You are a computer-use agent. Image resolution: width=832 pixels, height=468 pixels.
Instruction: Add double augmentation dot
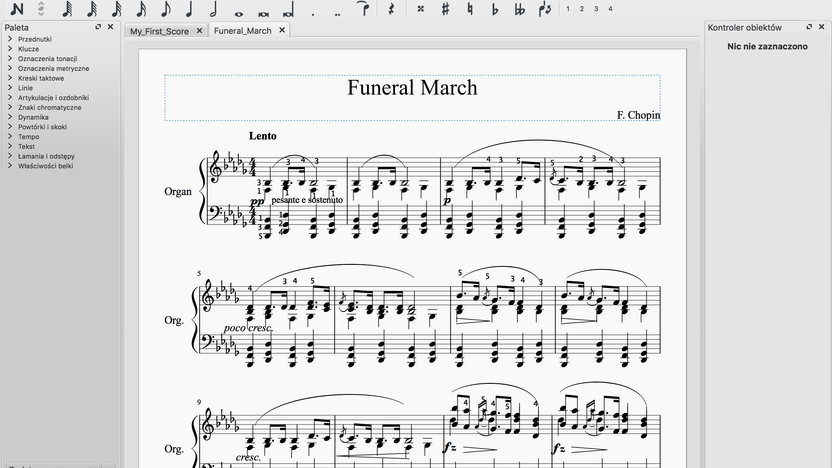(x=337, y=14)
